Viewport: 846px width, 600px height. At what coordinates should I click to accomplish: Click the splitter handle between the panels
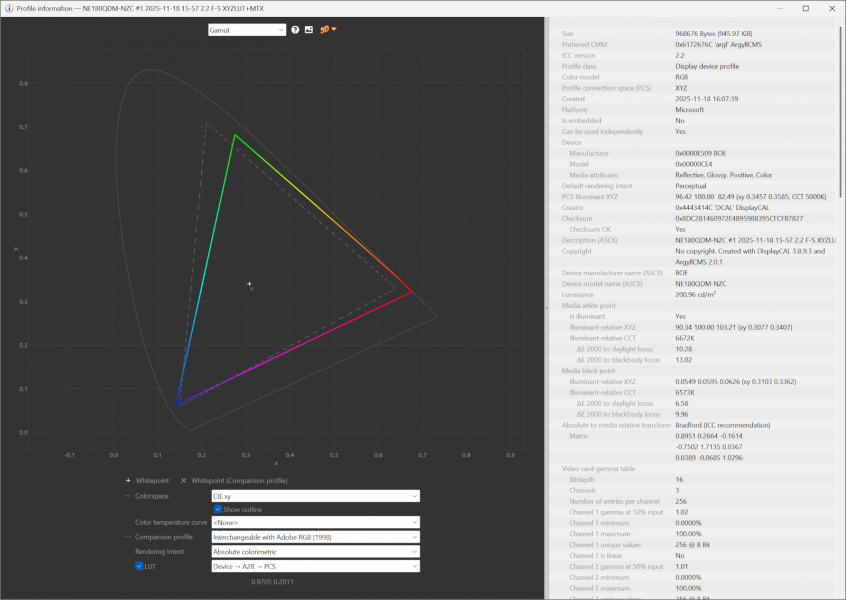(546, 308)
